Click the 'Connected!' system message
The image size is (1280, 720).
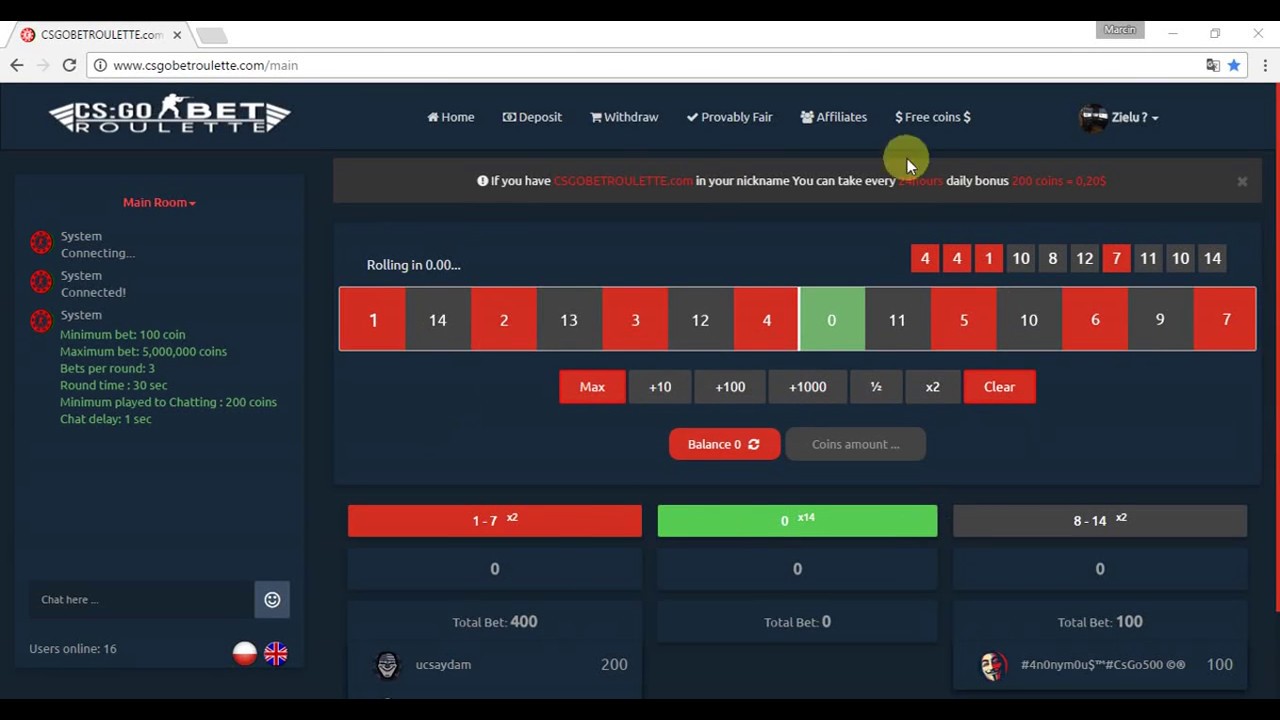(x=93, y=292)
